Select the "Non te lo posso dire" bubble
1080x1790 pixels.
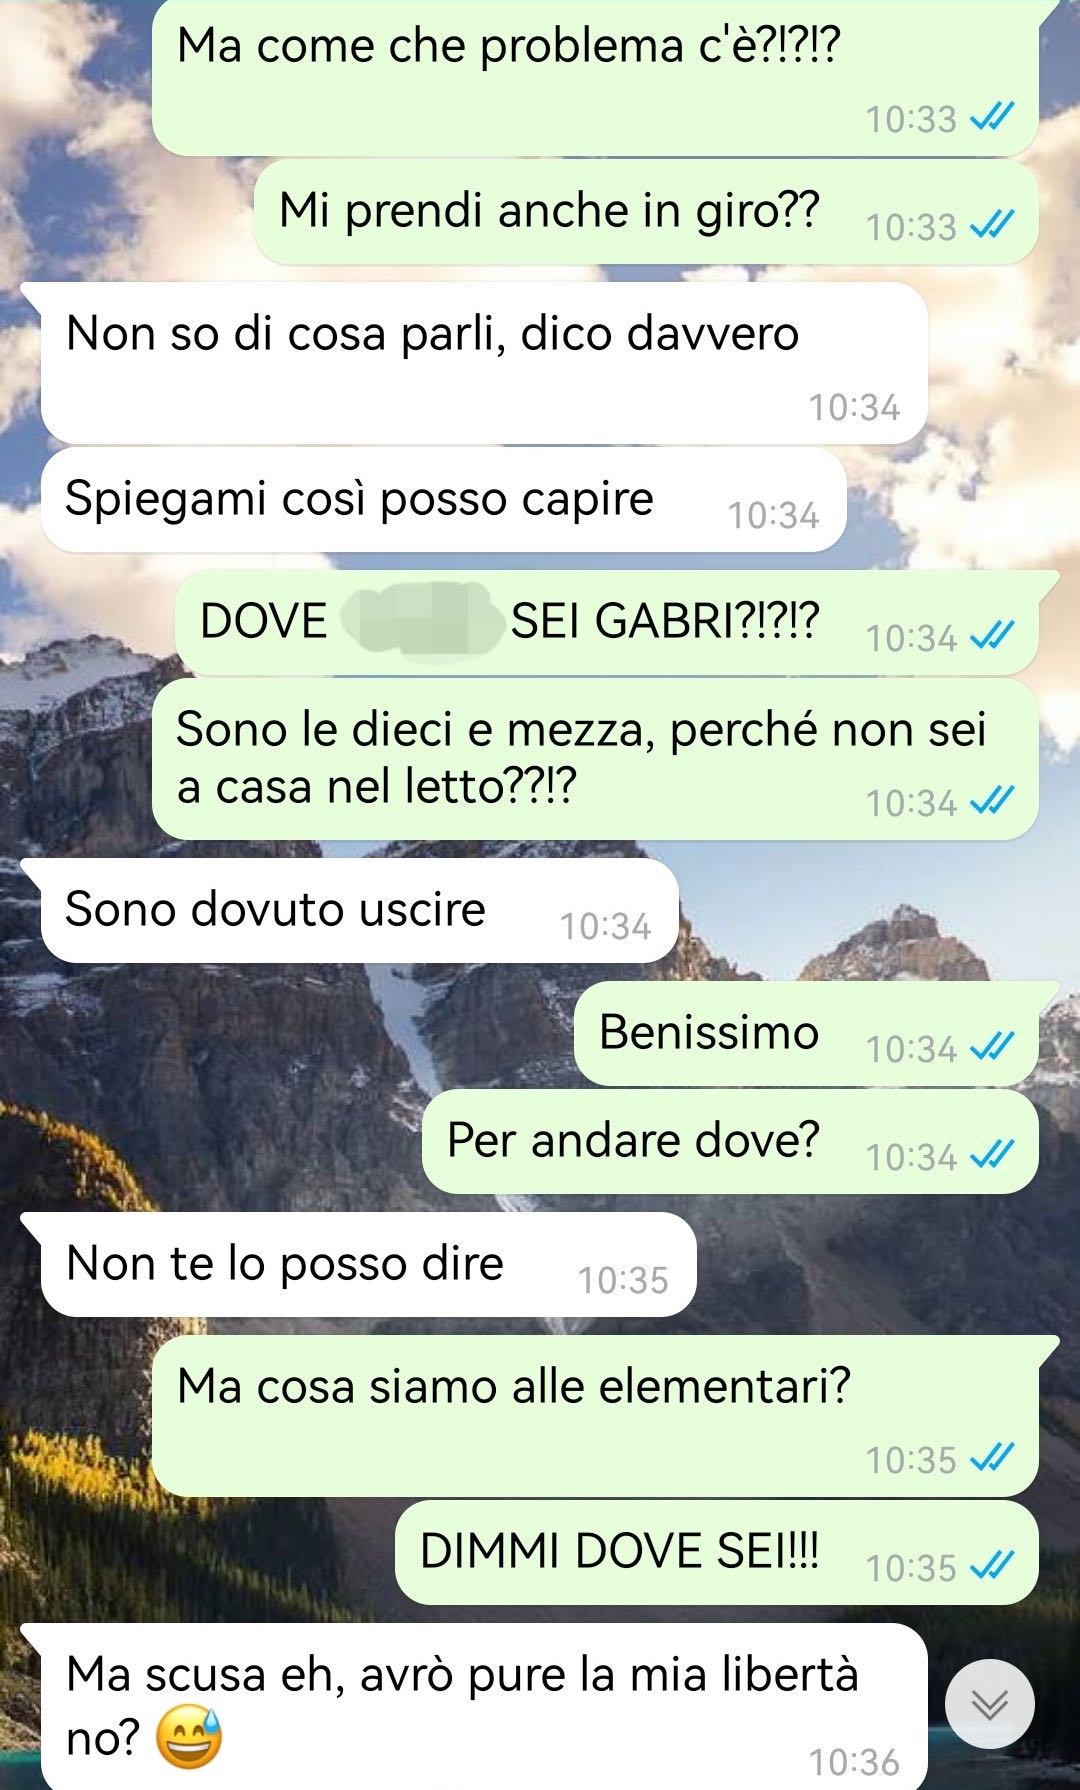tap(368, 1264)
